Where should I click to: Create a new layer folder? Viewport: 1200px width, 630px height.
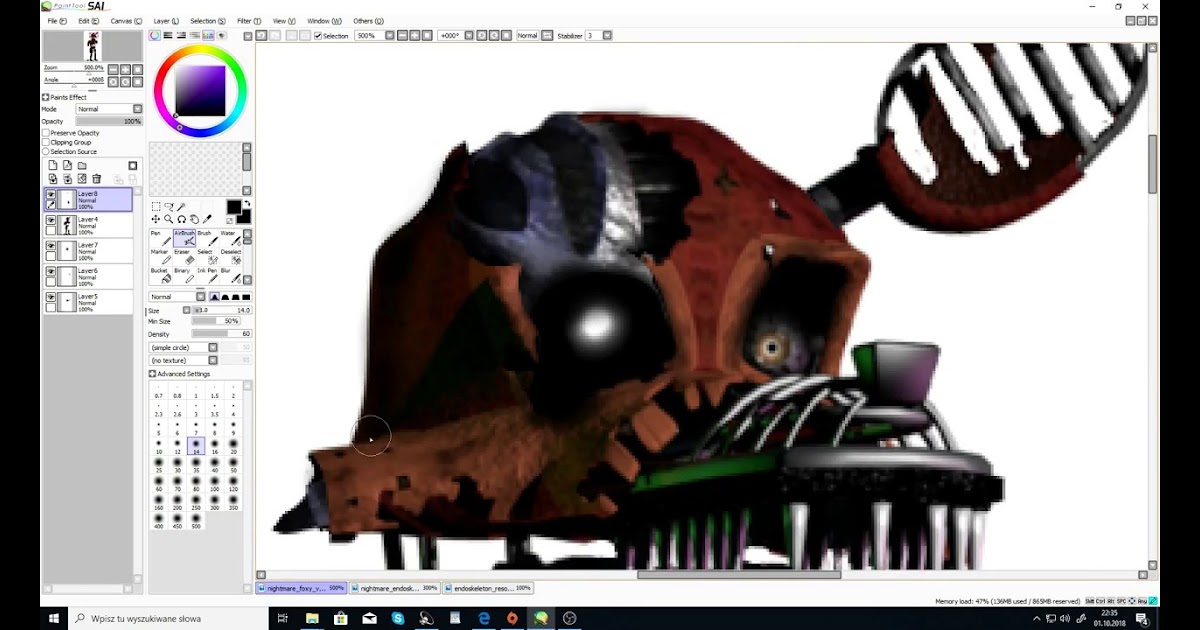[82, 165]
